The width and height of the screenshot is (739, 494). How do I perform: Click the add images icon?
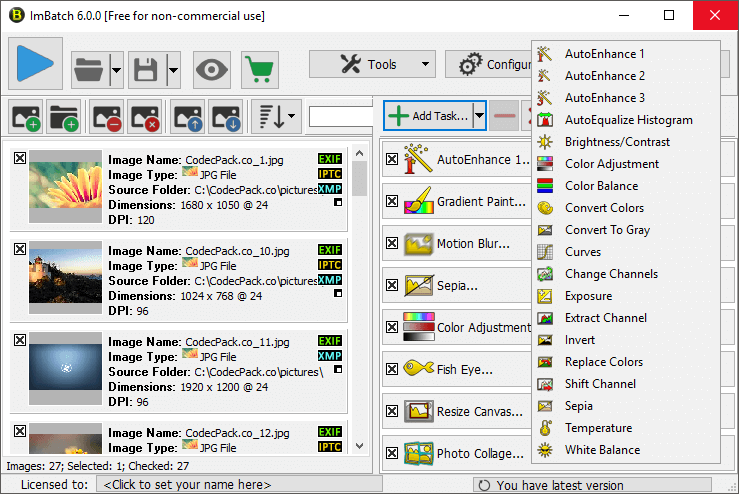28,117
